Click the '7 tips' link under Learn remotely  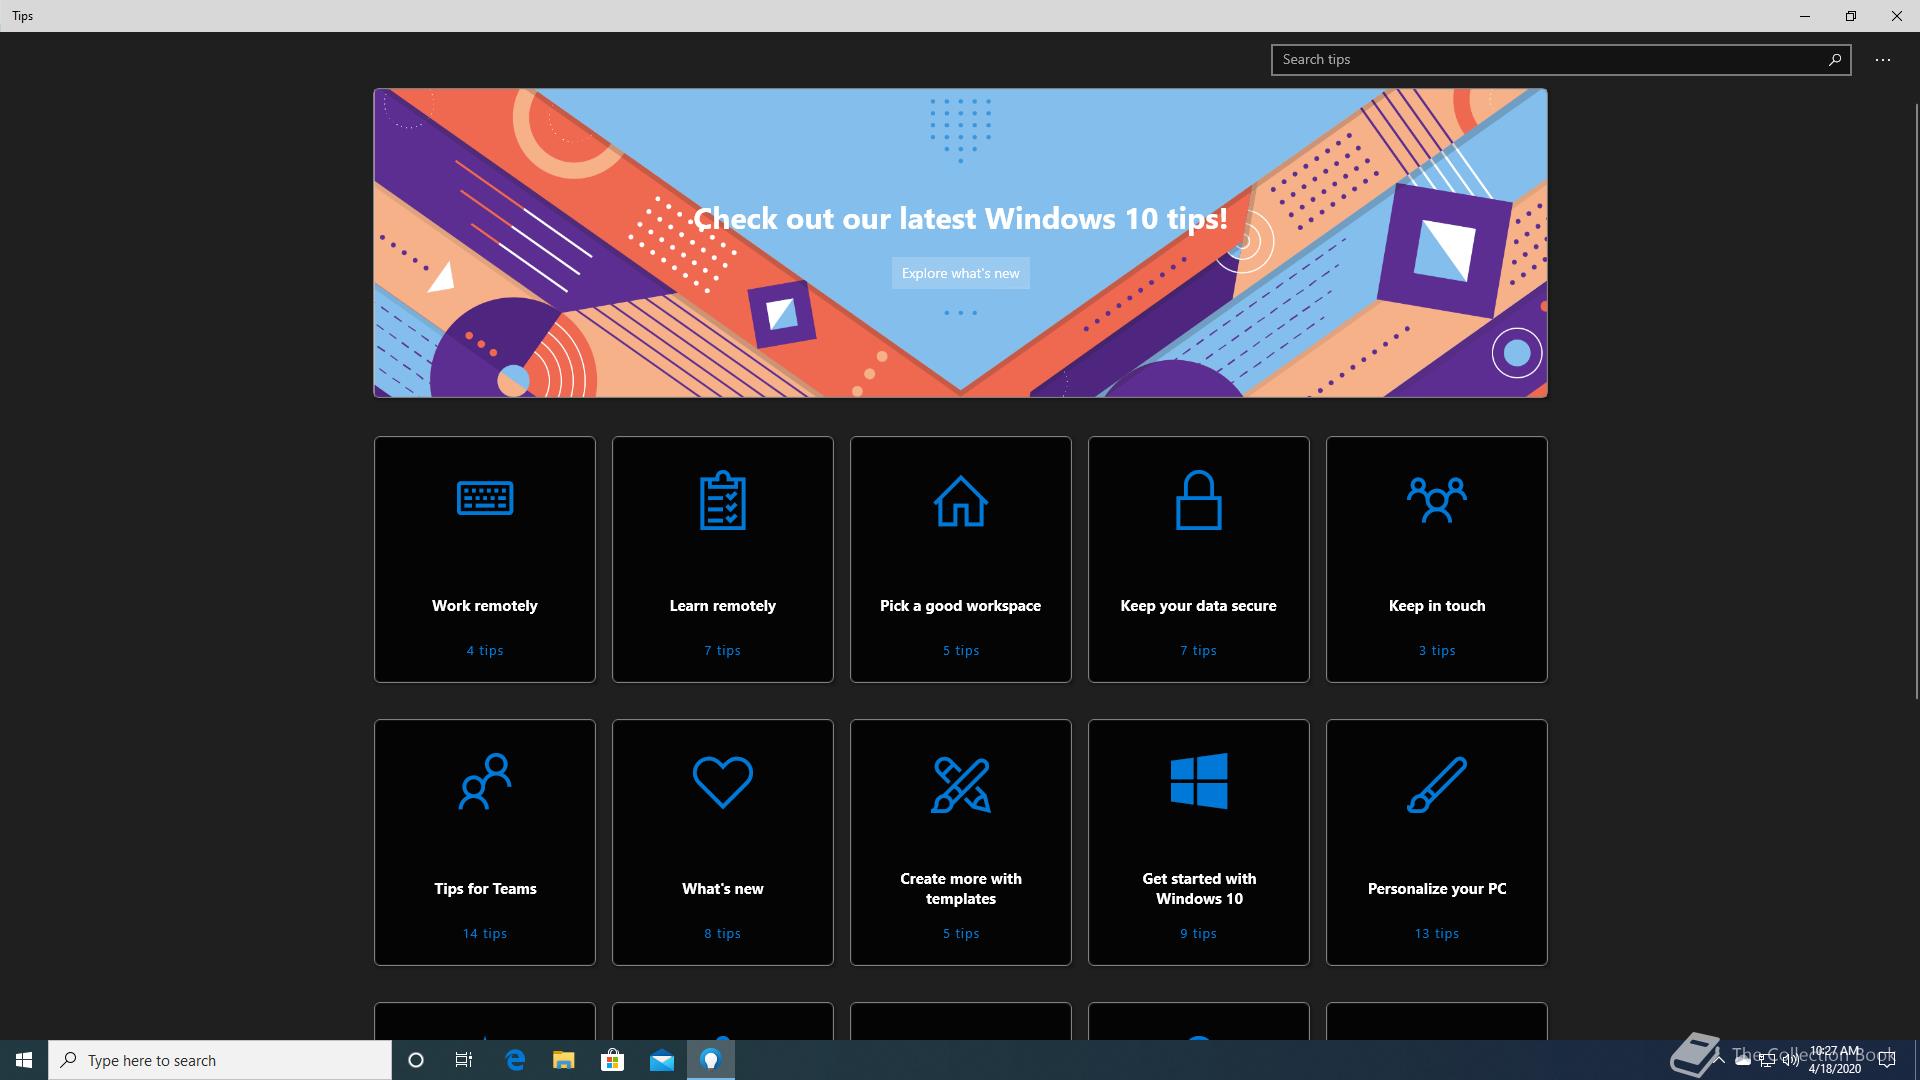click(x=723, y=650)
